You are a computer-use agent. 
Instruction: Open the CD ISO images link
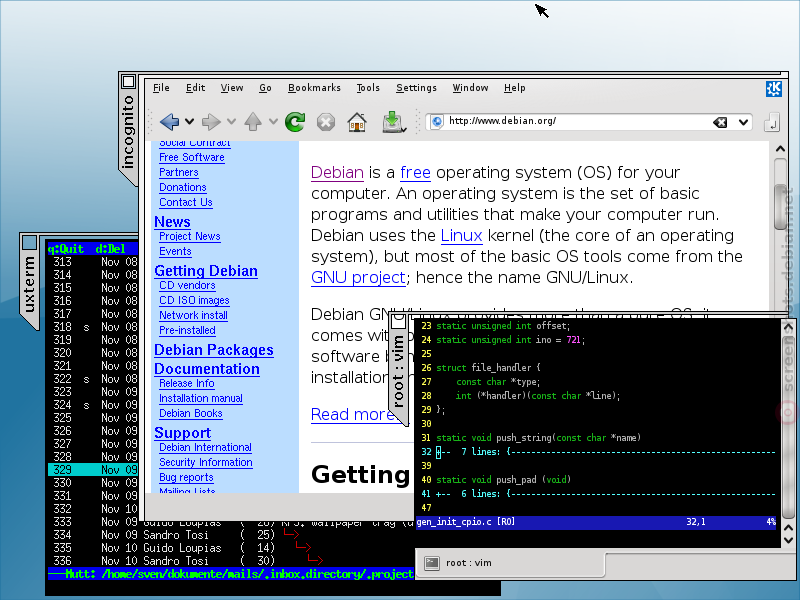pos(194,301)
